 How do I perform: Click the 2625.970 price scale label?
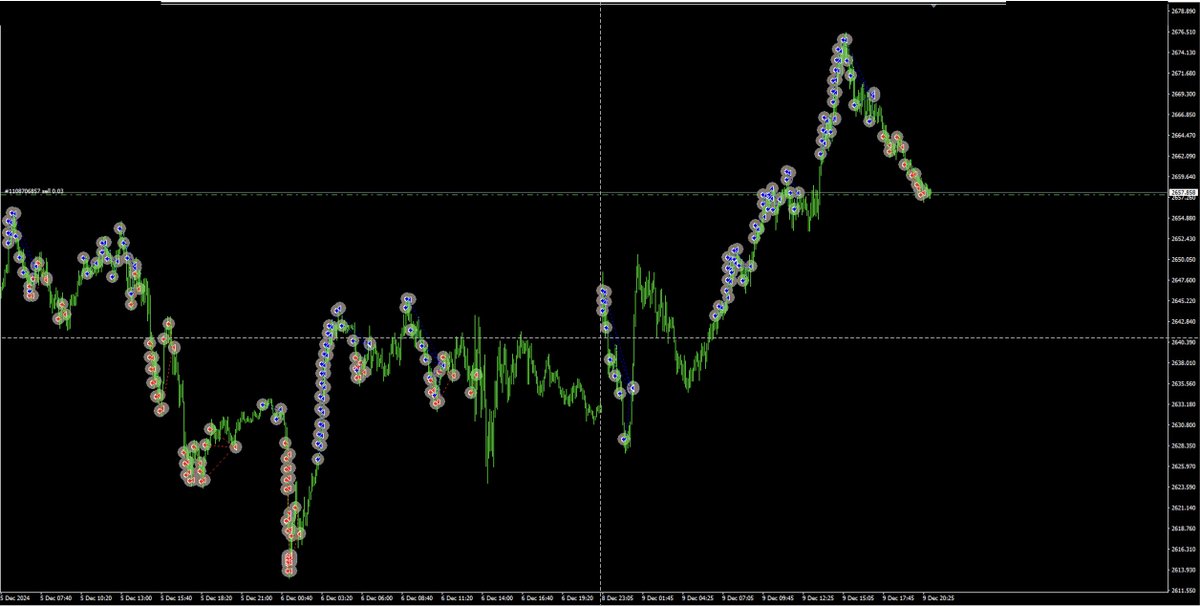click(x=1183, y=466)
